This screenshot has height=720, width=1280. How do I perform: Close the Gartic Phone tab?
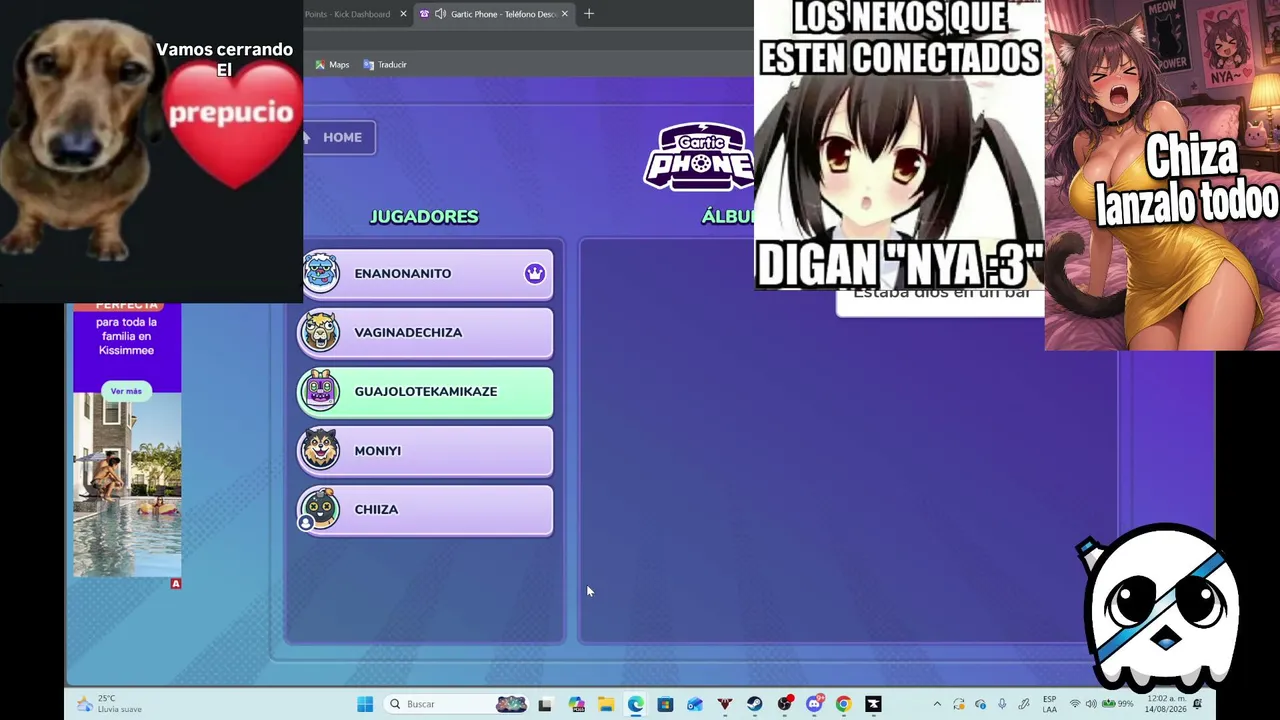(565, 14)
